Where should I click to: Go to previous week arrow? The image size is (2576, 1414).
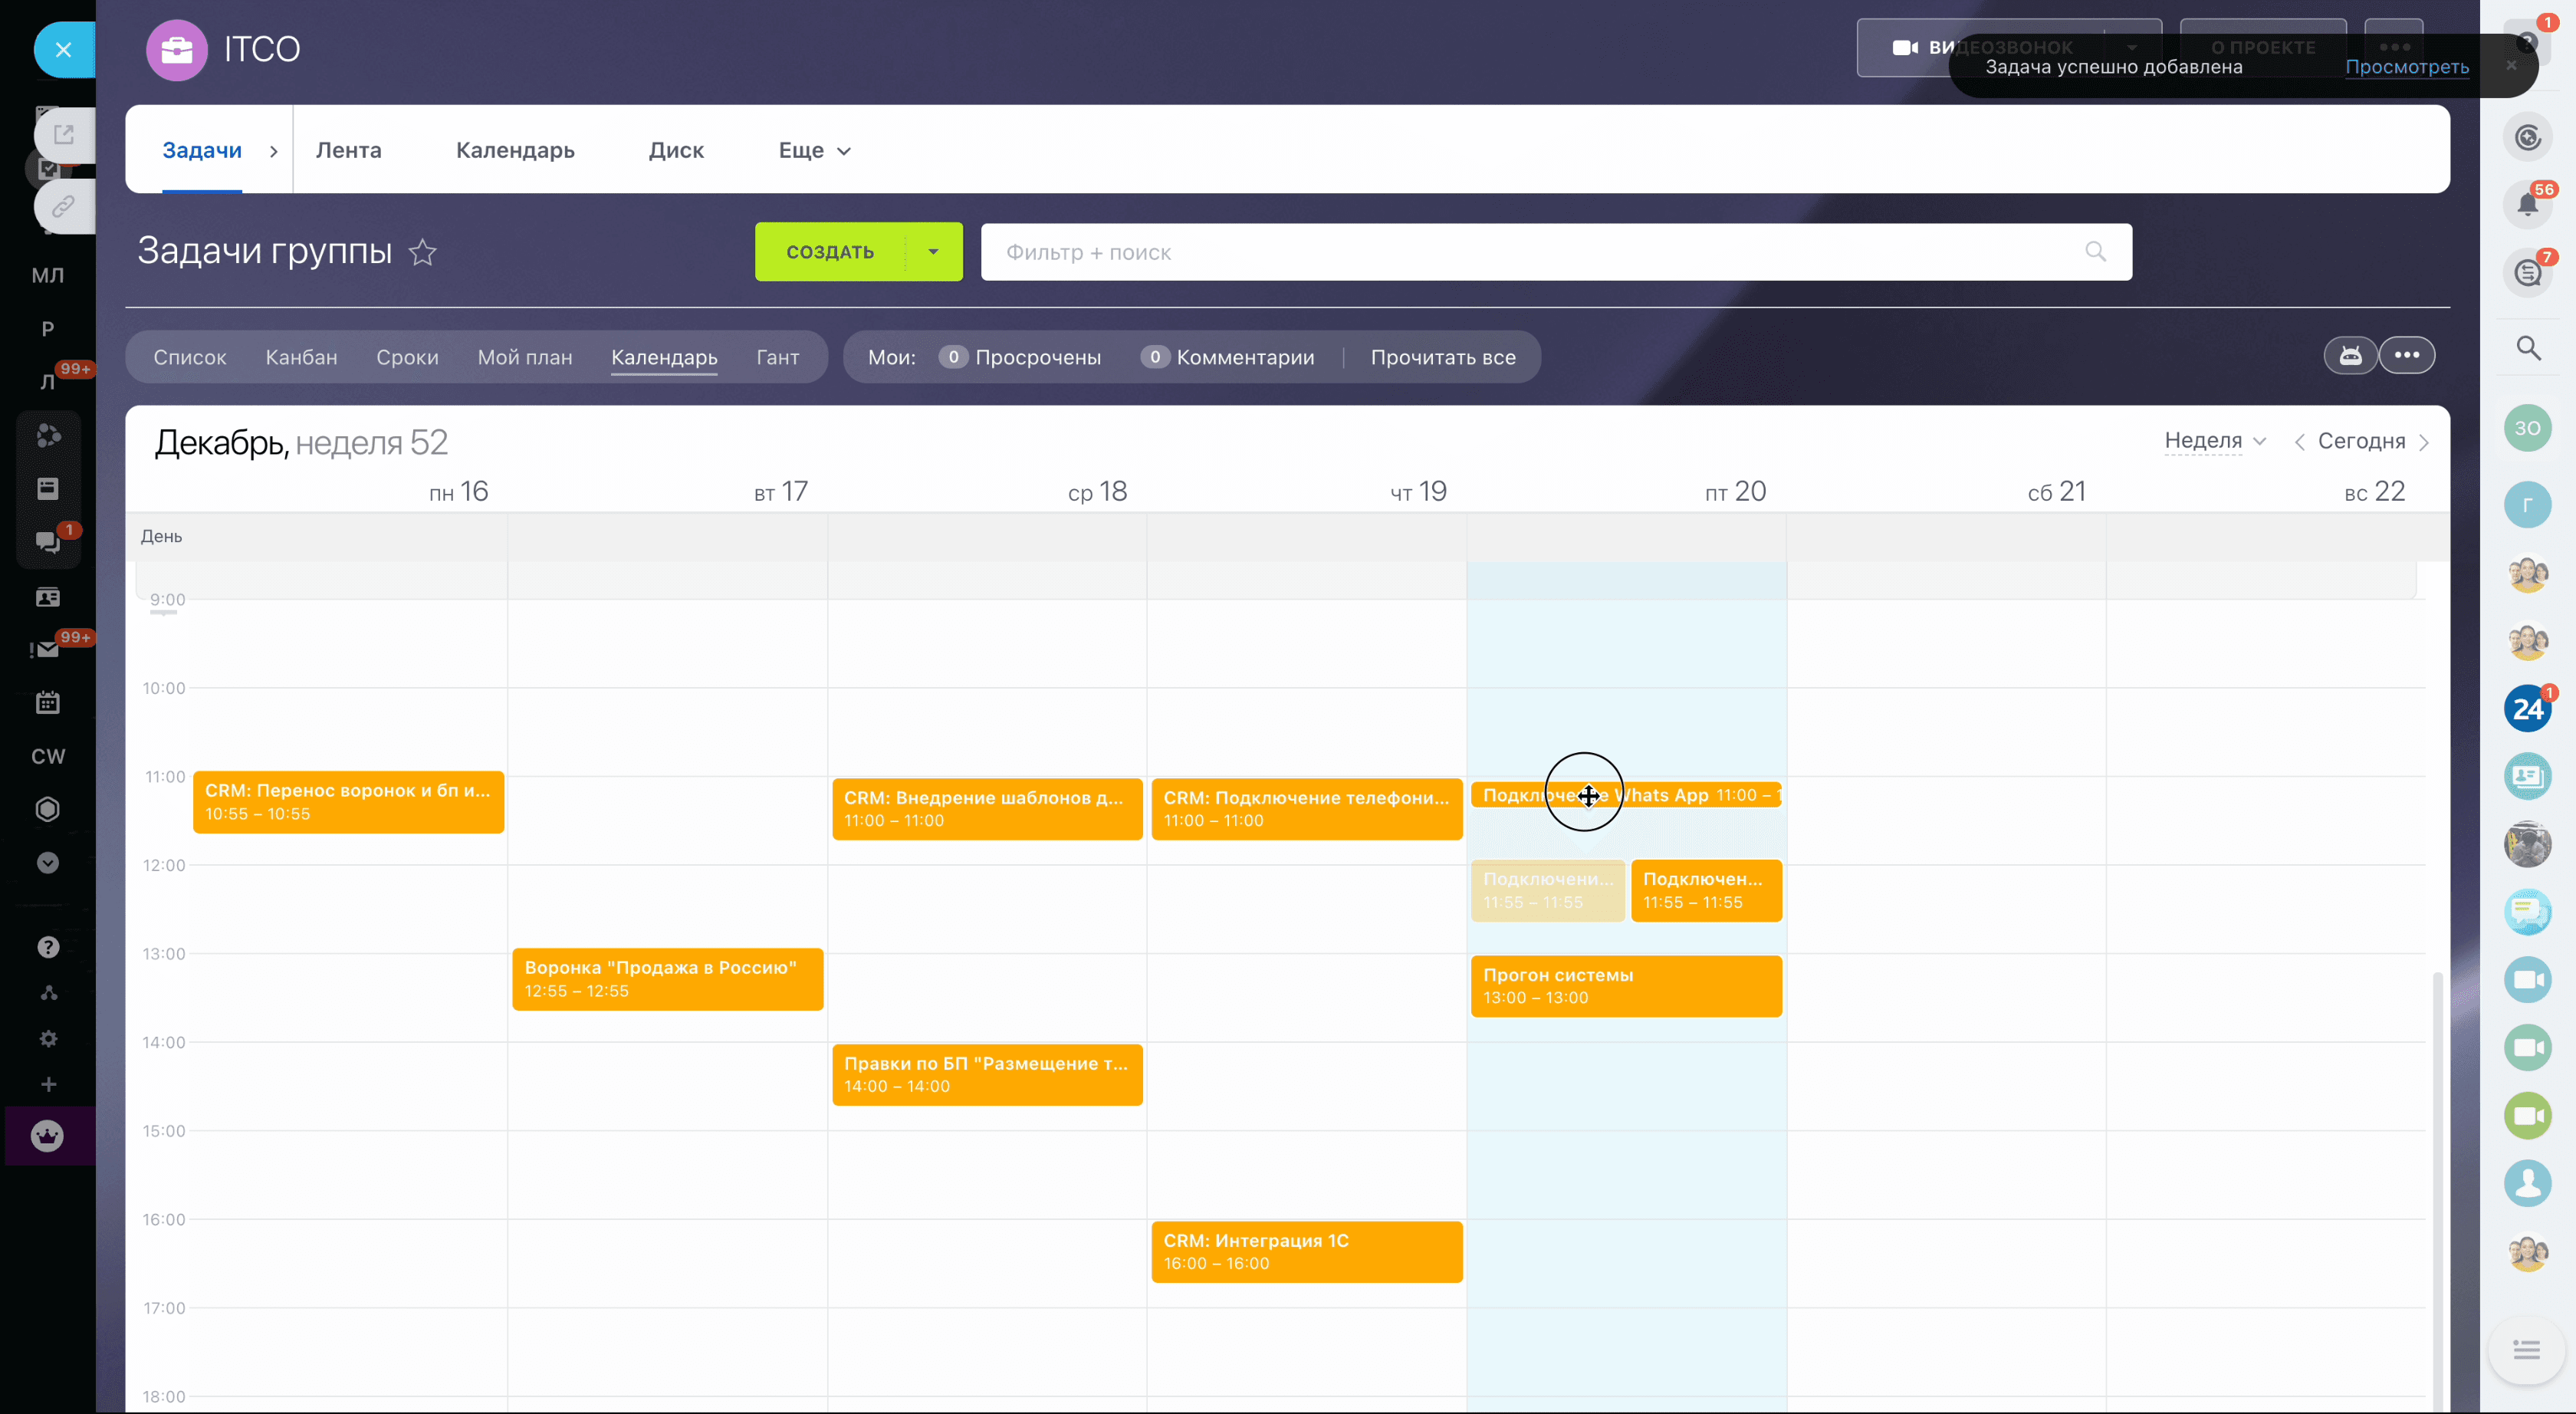(2299, 442)
